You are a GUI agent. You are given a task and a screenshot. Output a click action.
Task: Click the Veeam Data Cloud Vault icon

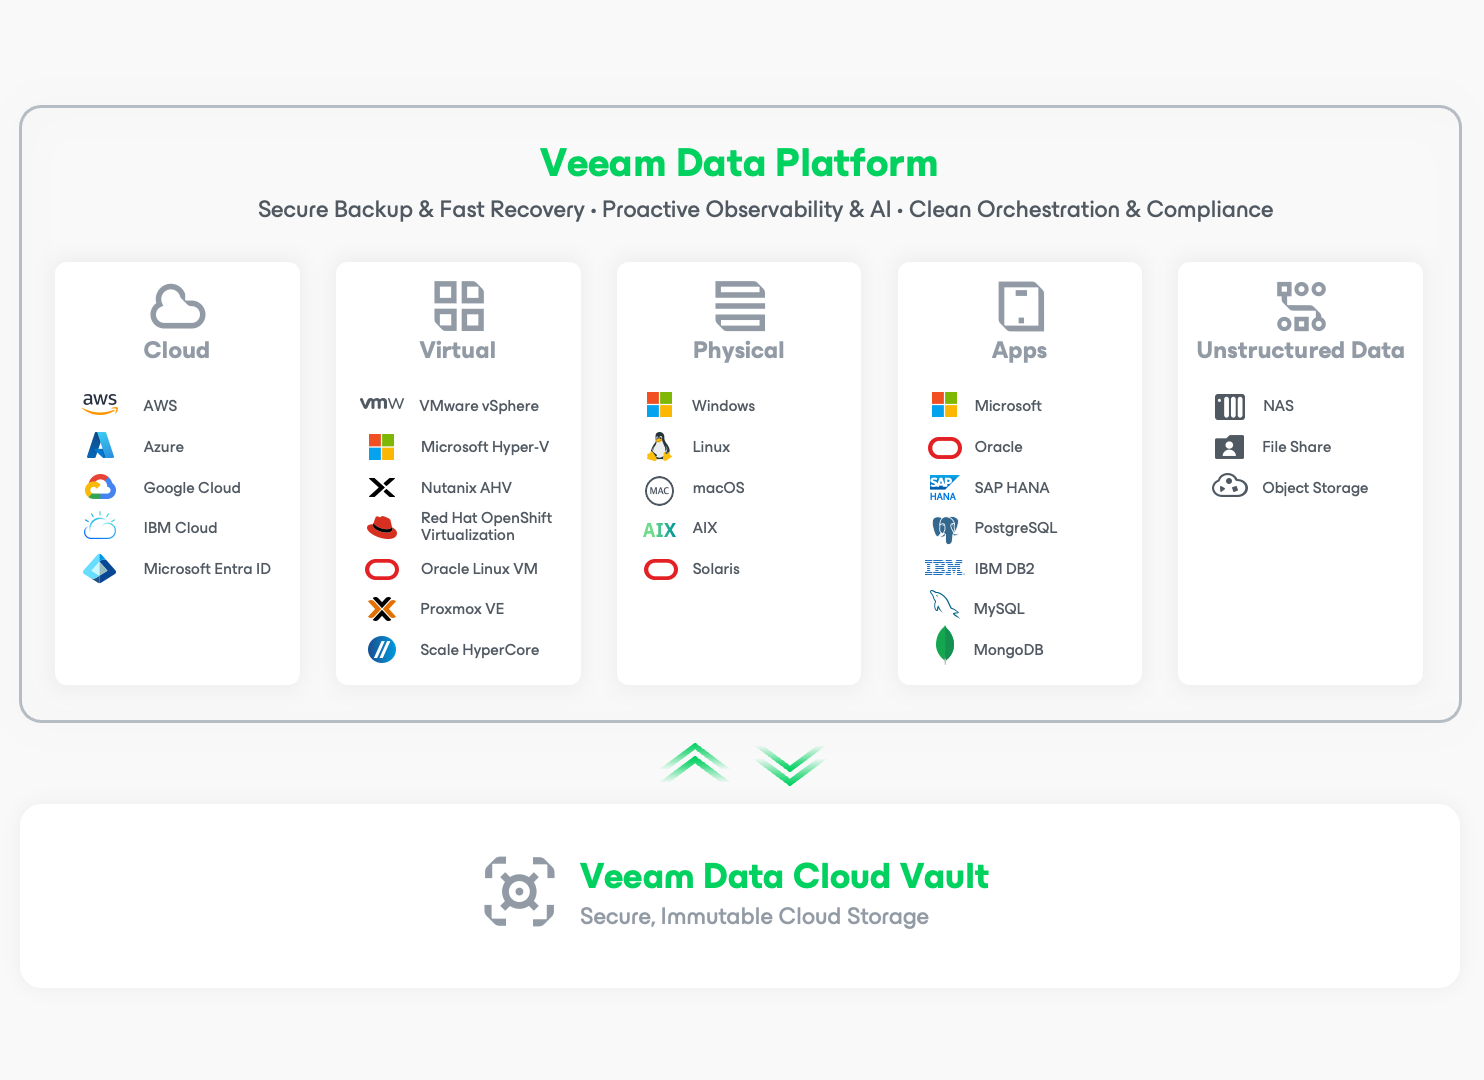coord(519,892)
